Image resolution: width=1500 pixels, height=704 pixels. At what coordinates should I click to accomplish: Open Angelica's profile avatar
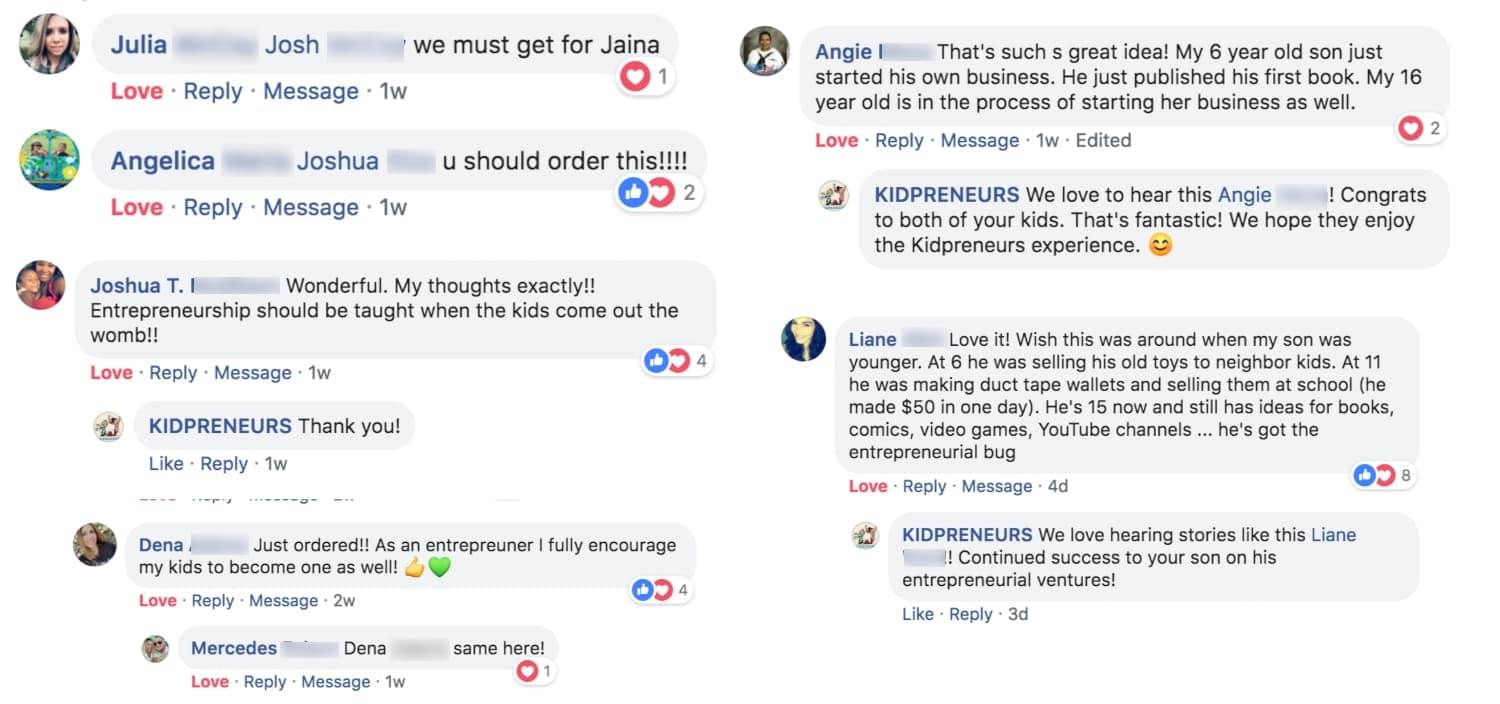tap(49, 159)
